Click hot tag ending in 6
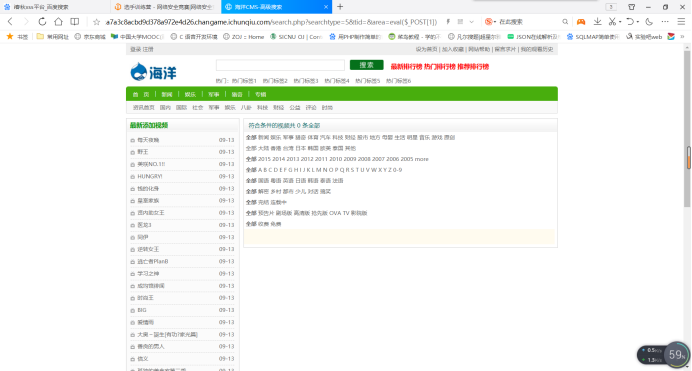This screenshot has height=371, width=692. (399, 81)
